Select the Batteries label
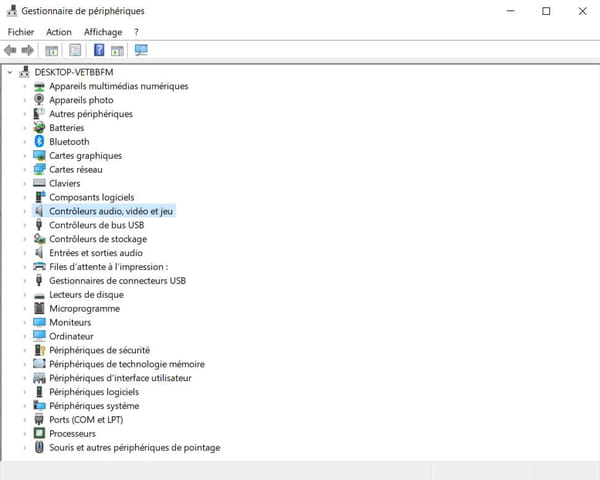The height and width of the screenshot is (480, 600). (x=67, y=127)
